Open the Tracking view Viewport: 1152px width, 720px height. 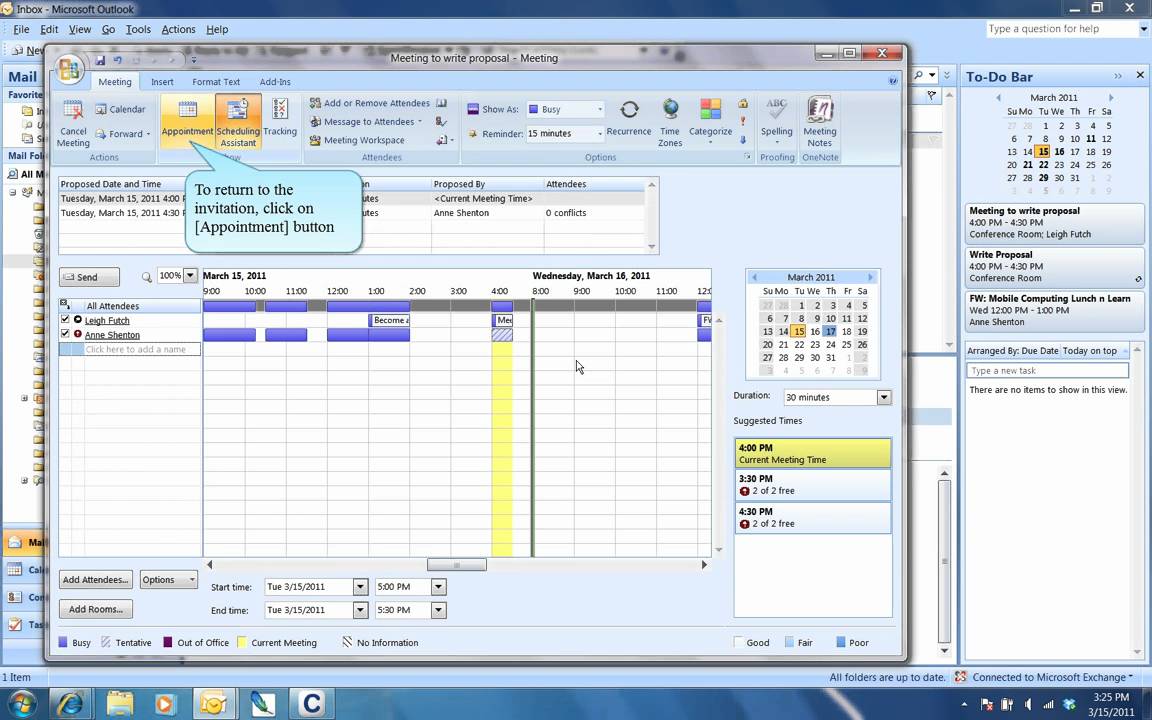coord(280,118)
